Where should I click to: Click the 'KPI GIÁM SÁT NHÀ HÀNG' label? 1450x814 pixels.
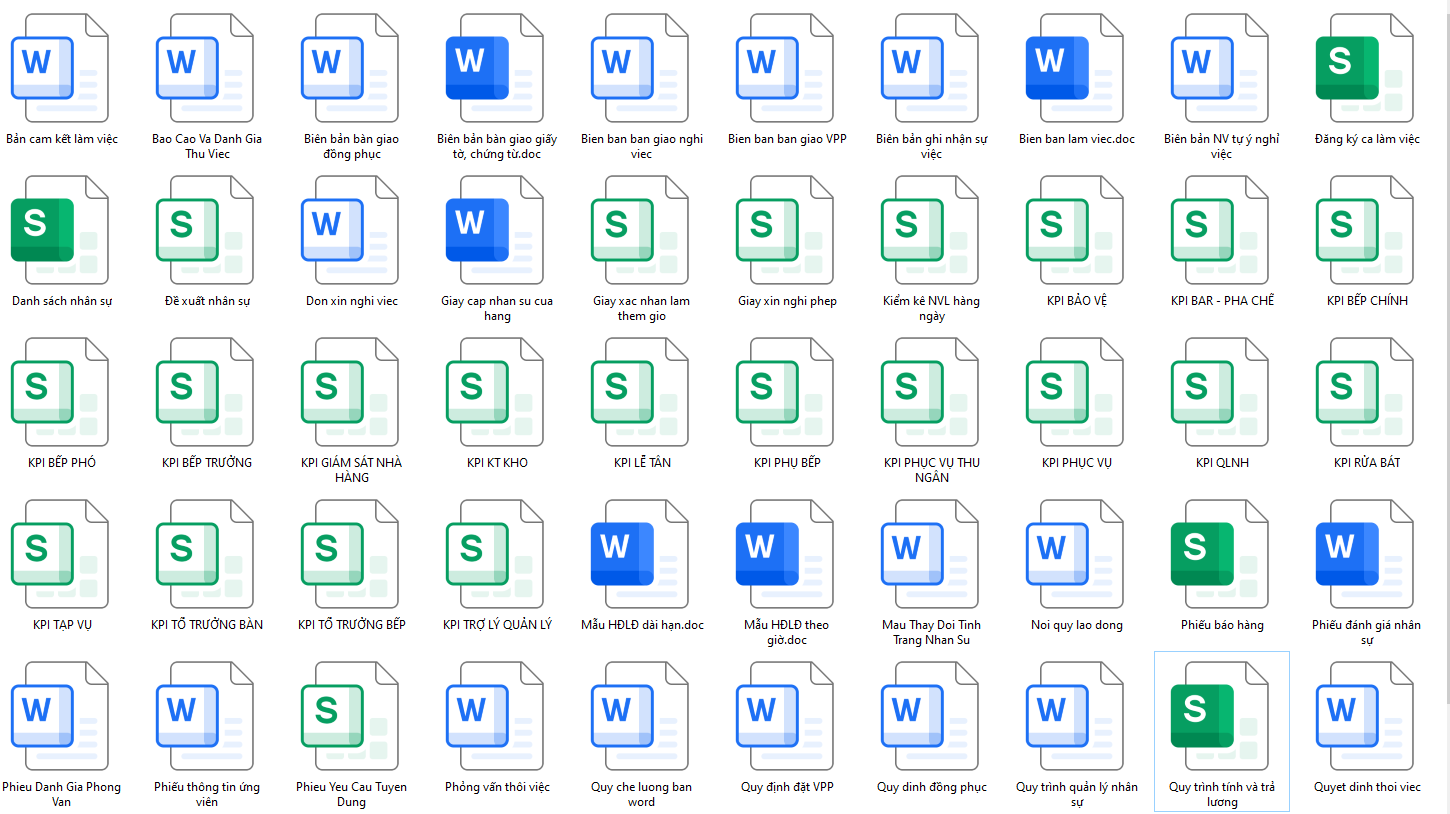[352, 471]
